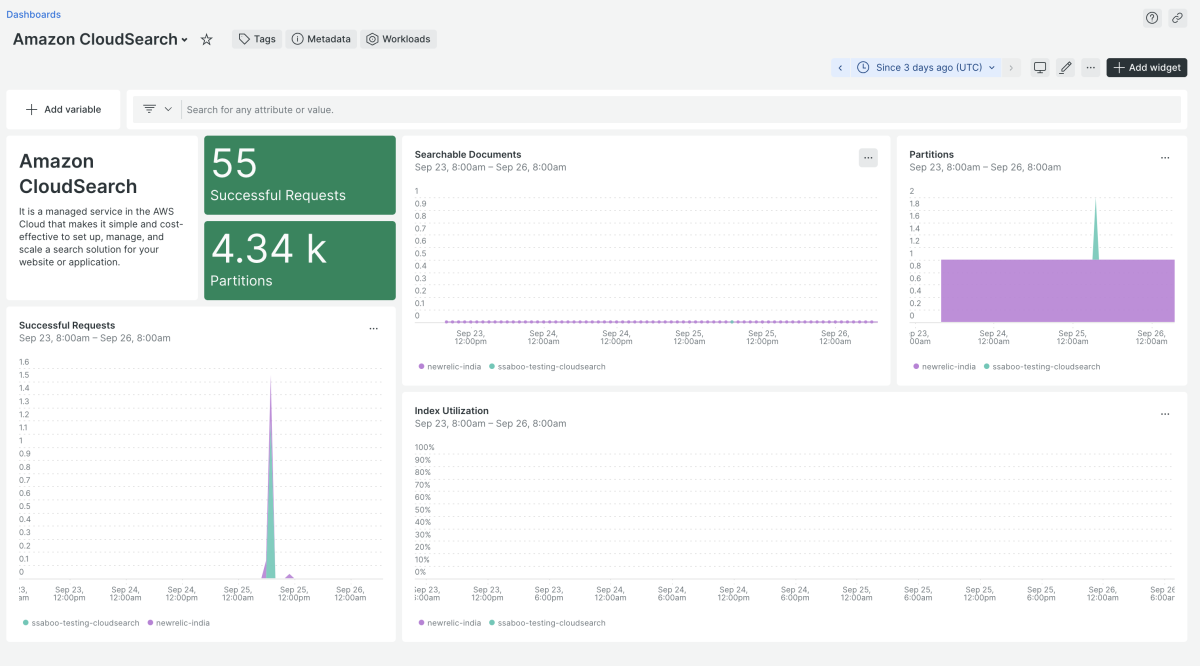The width and height of the screenshot is (1200, 666).
Task: Open the Index Utilization widget ellipsis menu
Action: pos(1165,413)
